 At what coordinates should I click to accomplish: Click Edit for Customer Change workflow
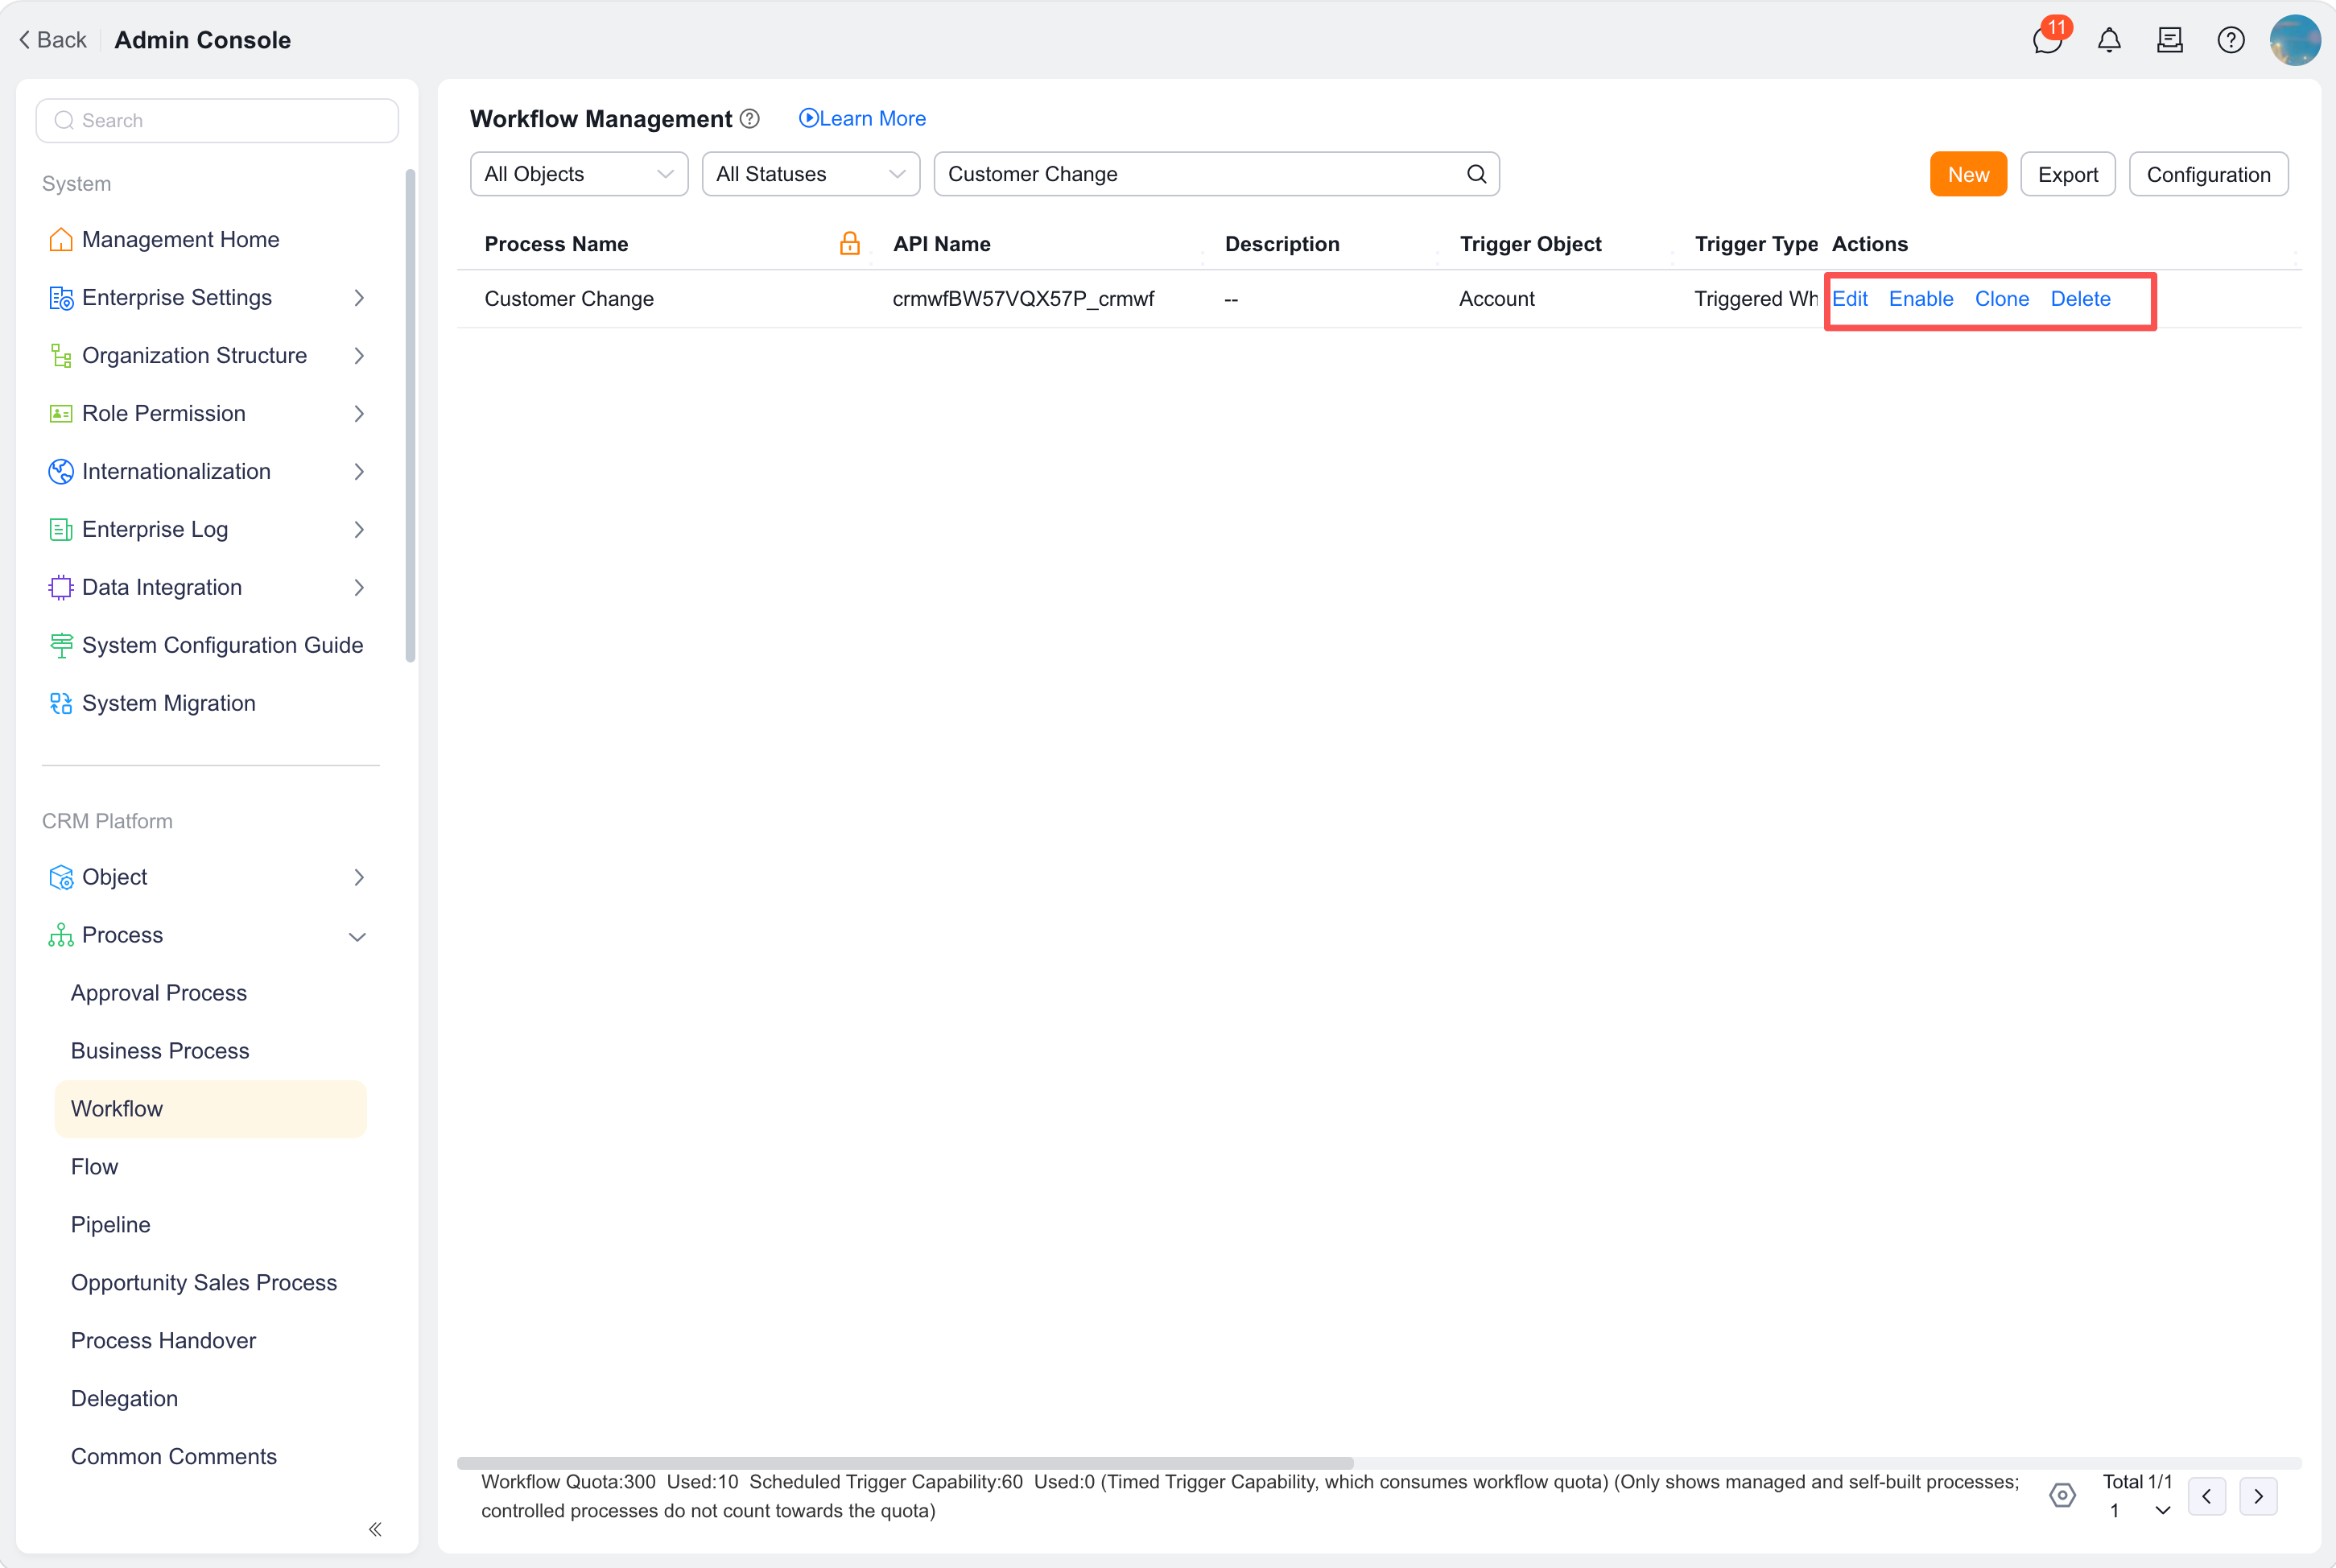coord(1849,299)
